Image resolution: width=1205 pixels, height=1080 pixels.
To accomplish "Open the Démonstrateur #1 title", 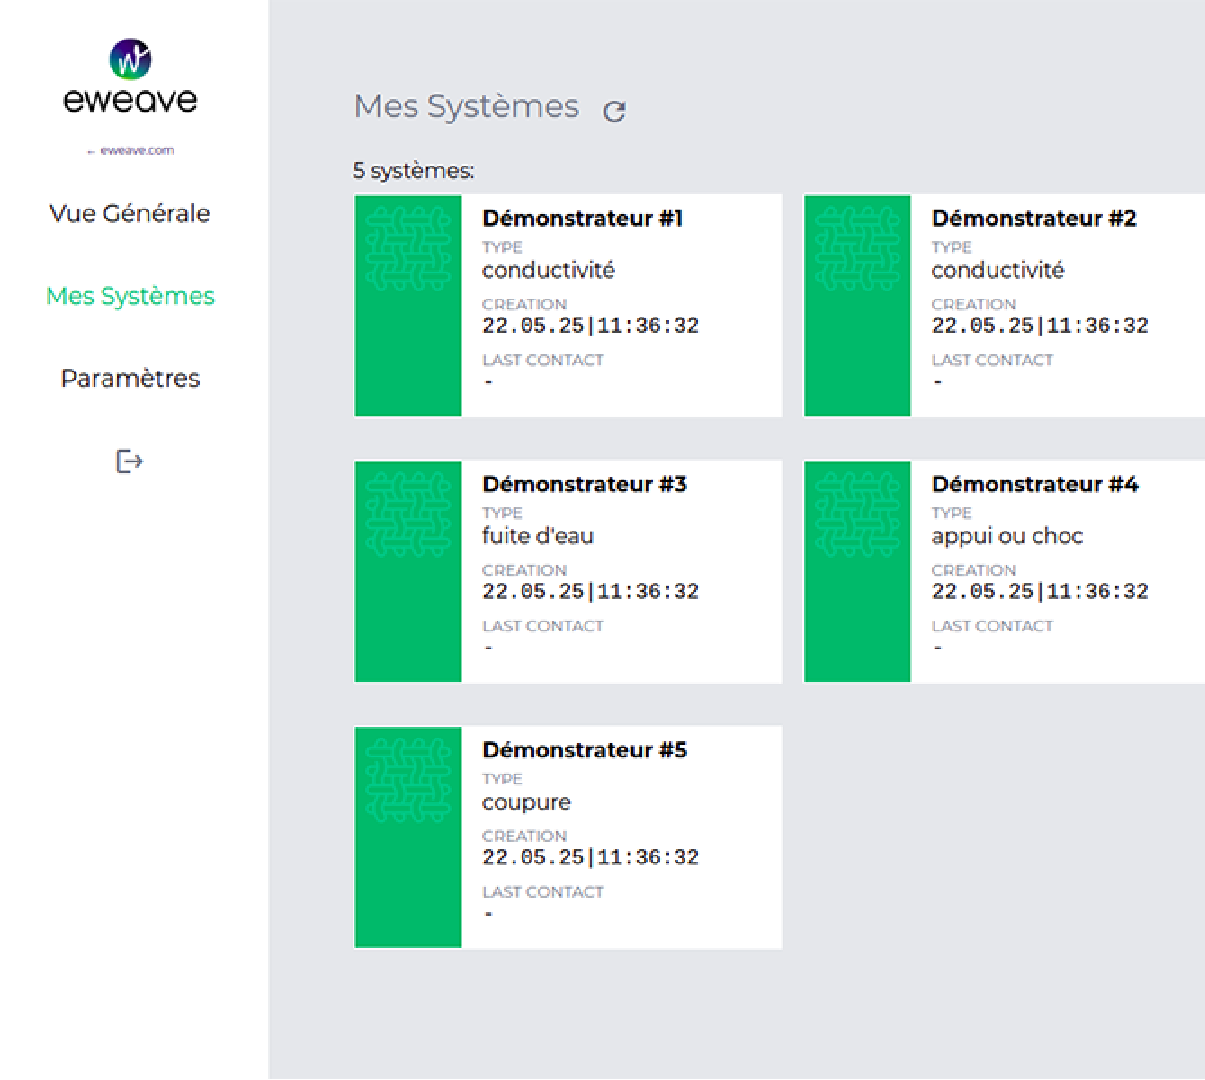I will click(x=582, y=219).
